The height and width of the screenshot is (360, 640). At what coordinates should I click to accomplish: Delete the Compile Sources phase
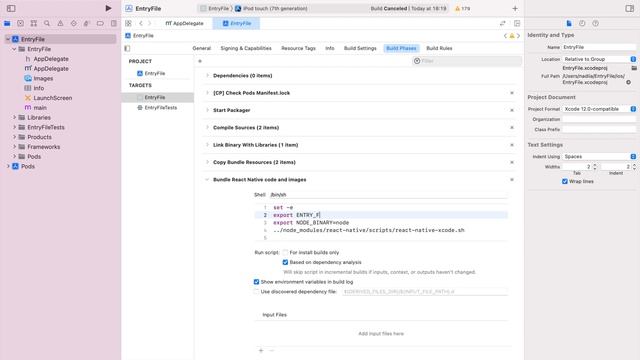(x=512, y=127)
